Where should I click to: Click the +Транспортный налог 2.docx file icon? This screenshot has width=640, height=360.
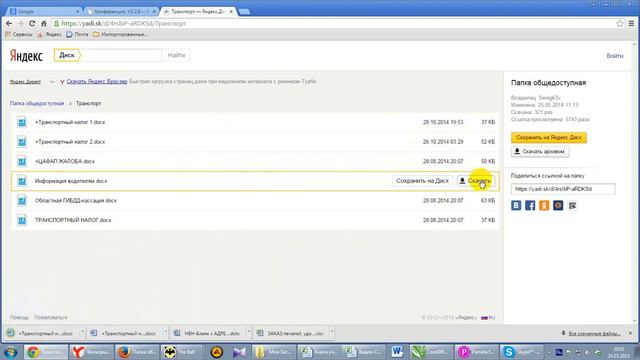click(x=22, y=142)
